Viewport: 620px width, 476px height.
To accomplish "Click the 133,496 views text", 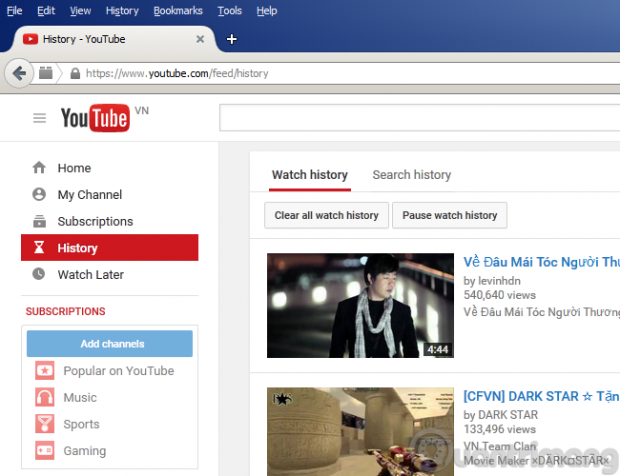I will pos(499,429).
